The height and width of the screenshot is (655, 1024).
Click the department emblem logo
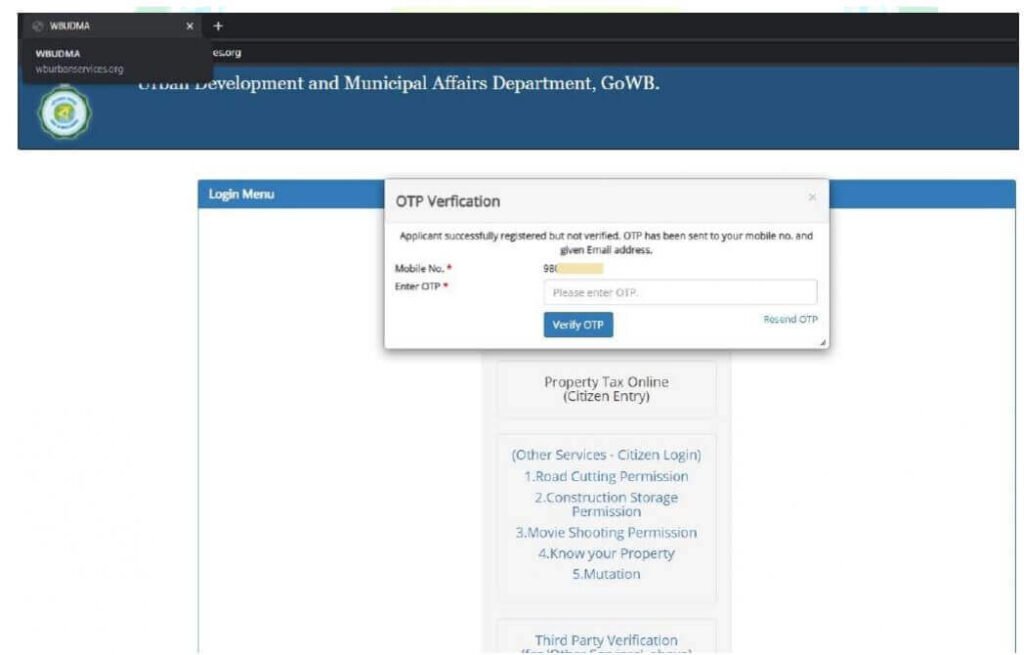pyautogui.click(x=64, y=112)
